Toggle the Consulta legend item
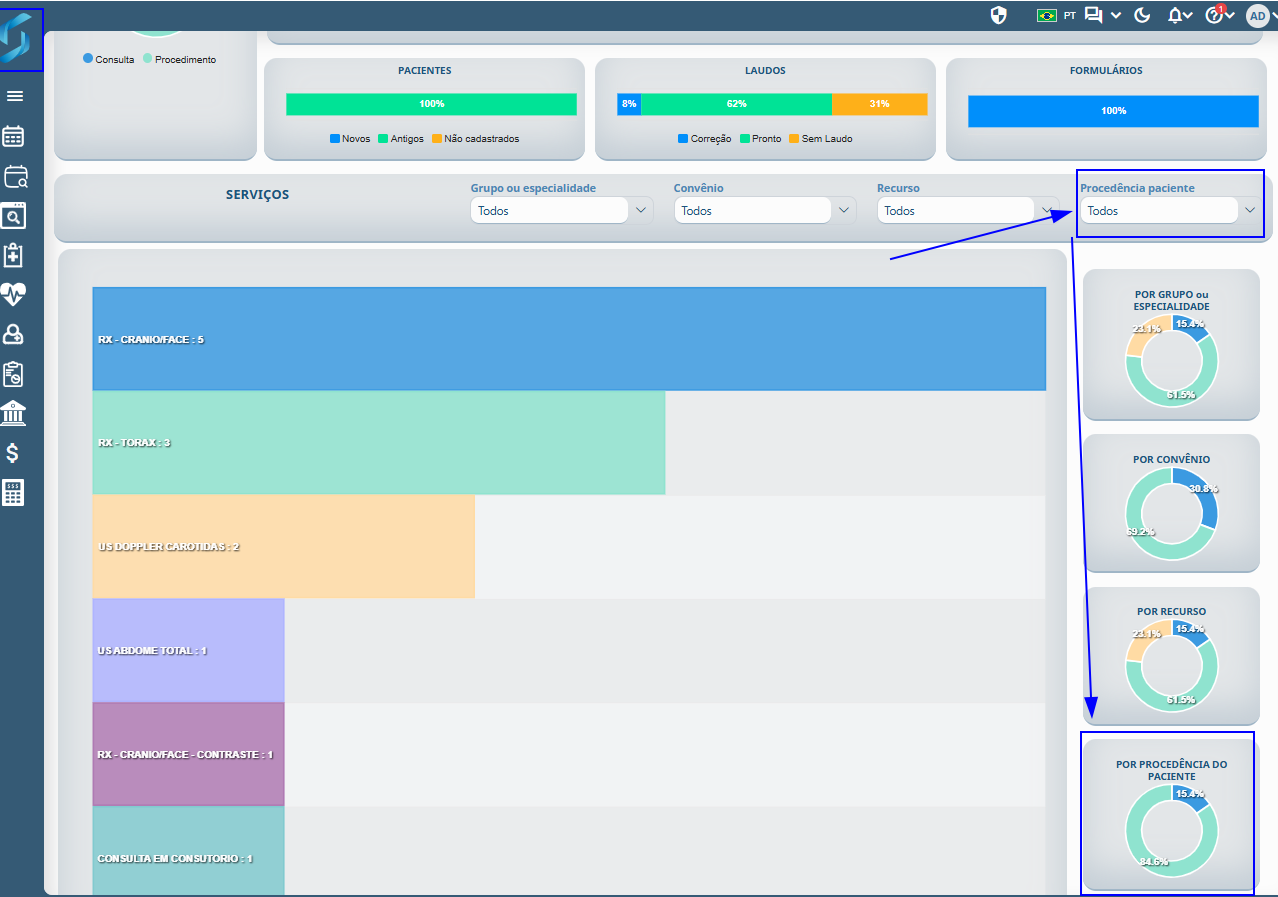 [109, 59]
